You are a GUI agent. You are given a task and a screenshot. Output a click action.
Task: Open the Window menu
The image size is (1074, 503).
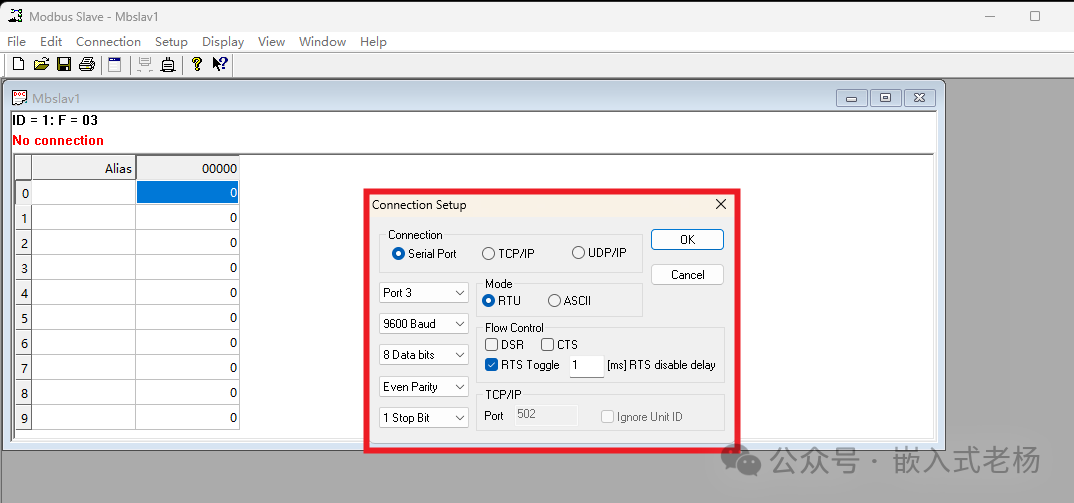click(323, 42)
